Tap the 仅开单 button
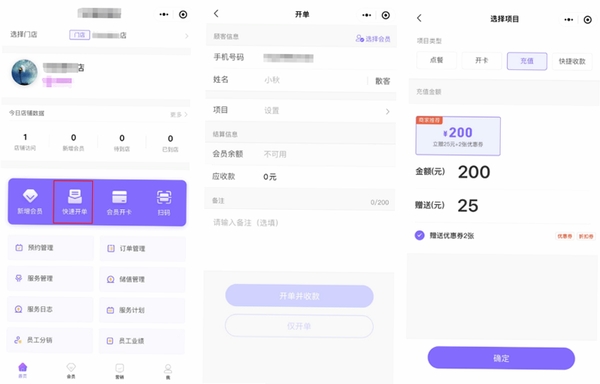600x384 pixels. click(299, 326)
